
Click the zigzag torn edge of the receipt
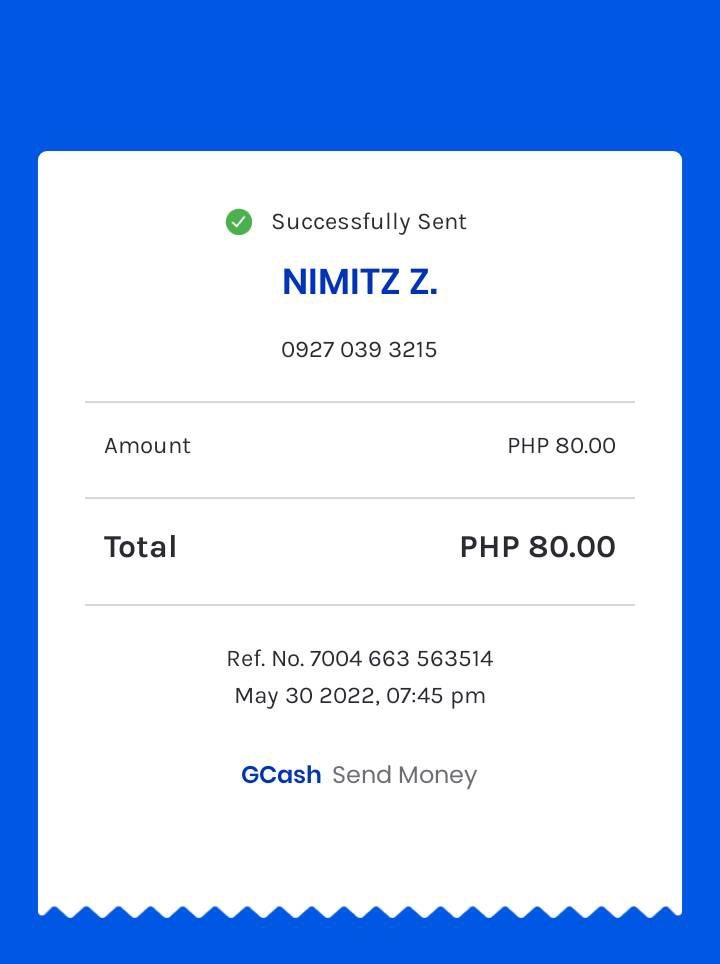pyautogui.click(x=360, y=911)
